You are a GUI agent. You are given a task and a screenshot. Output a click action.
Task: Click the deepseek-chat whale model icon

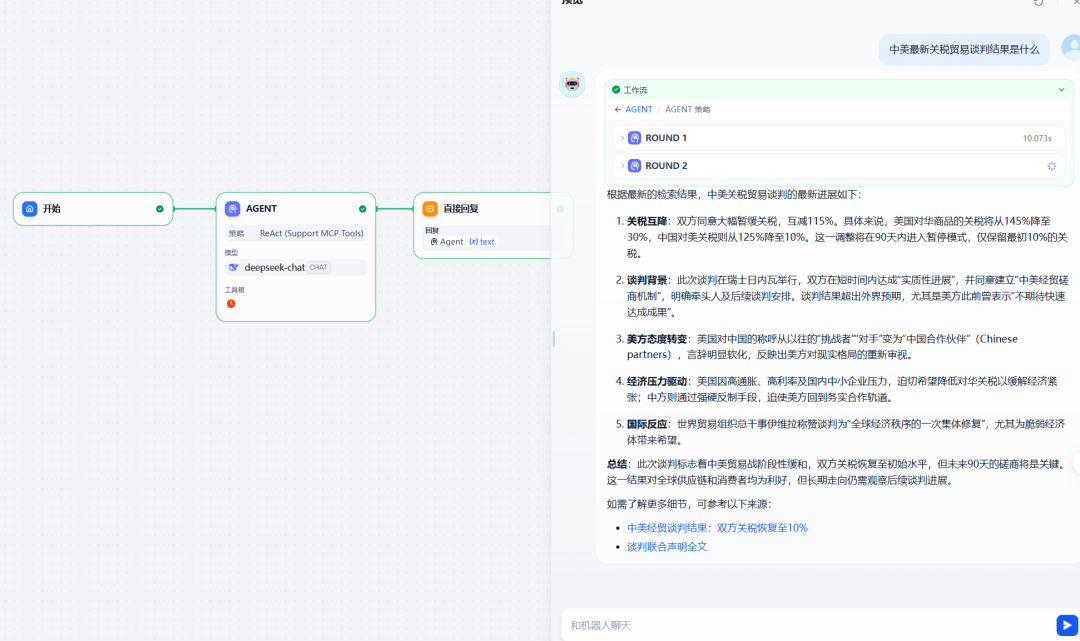(x=233, y=267)
